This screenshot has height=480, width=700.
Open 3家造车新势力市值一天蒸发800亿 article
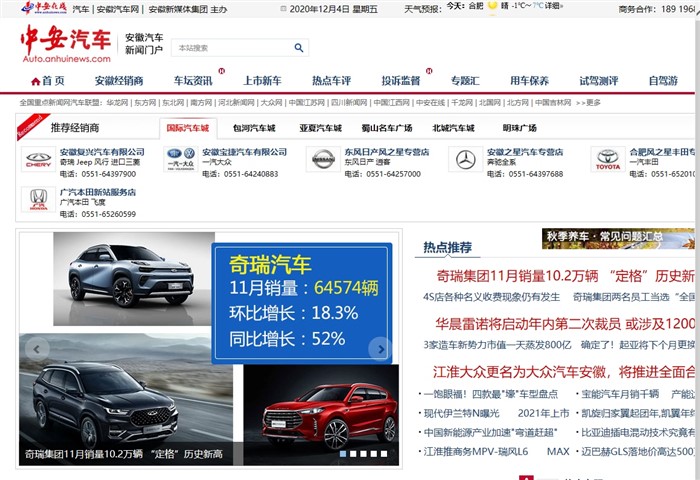pyautogui.click(x=497, y=345)
